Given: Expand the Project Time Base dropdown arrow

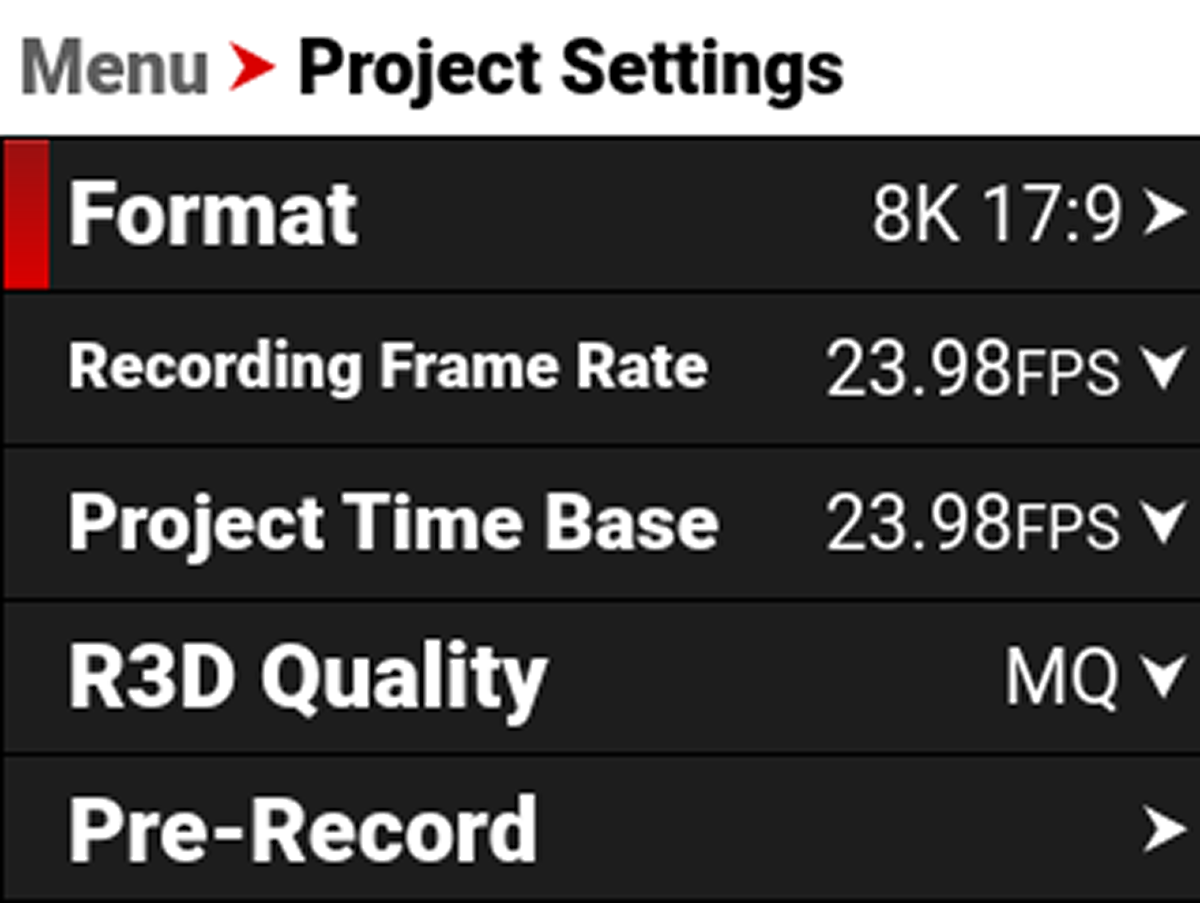Looking at the screenshot, I should click(1164, 524).
